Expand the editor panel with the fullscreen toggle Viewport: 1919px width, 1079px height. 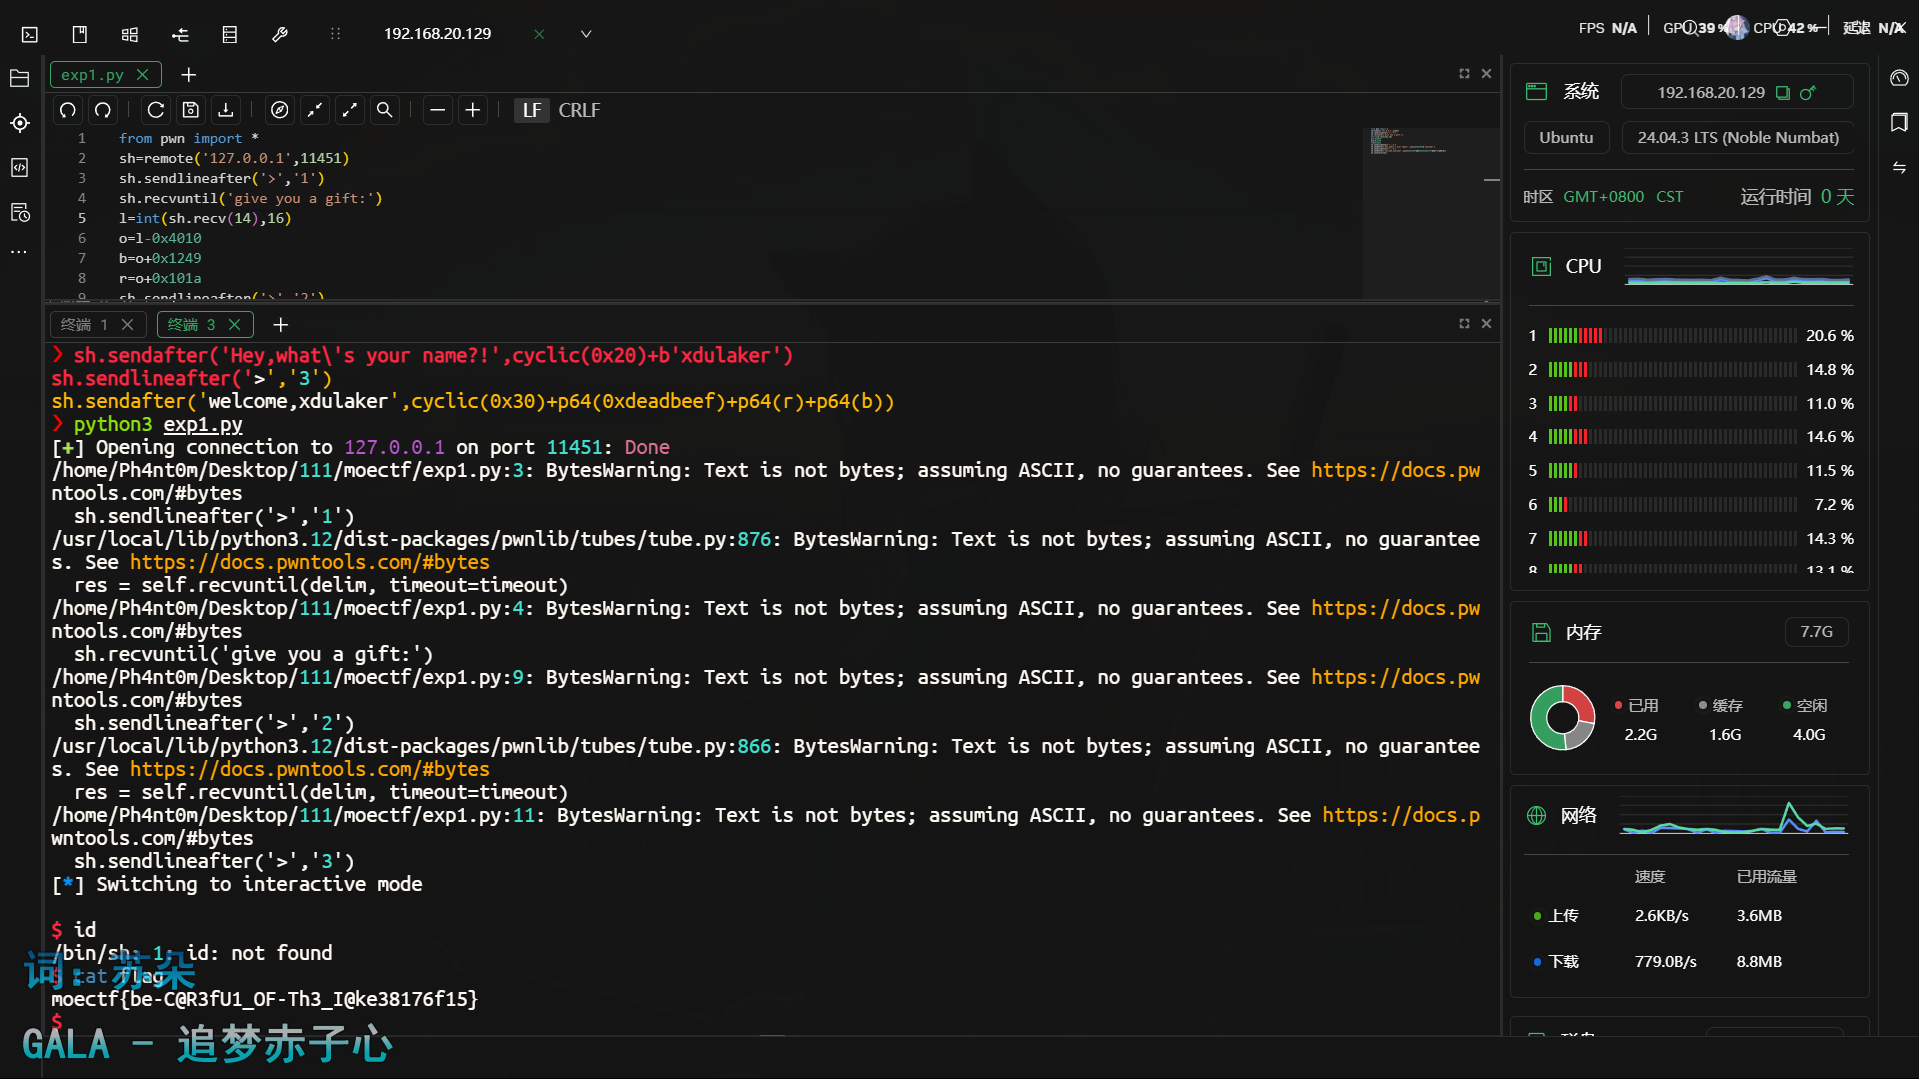1463,73
